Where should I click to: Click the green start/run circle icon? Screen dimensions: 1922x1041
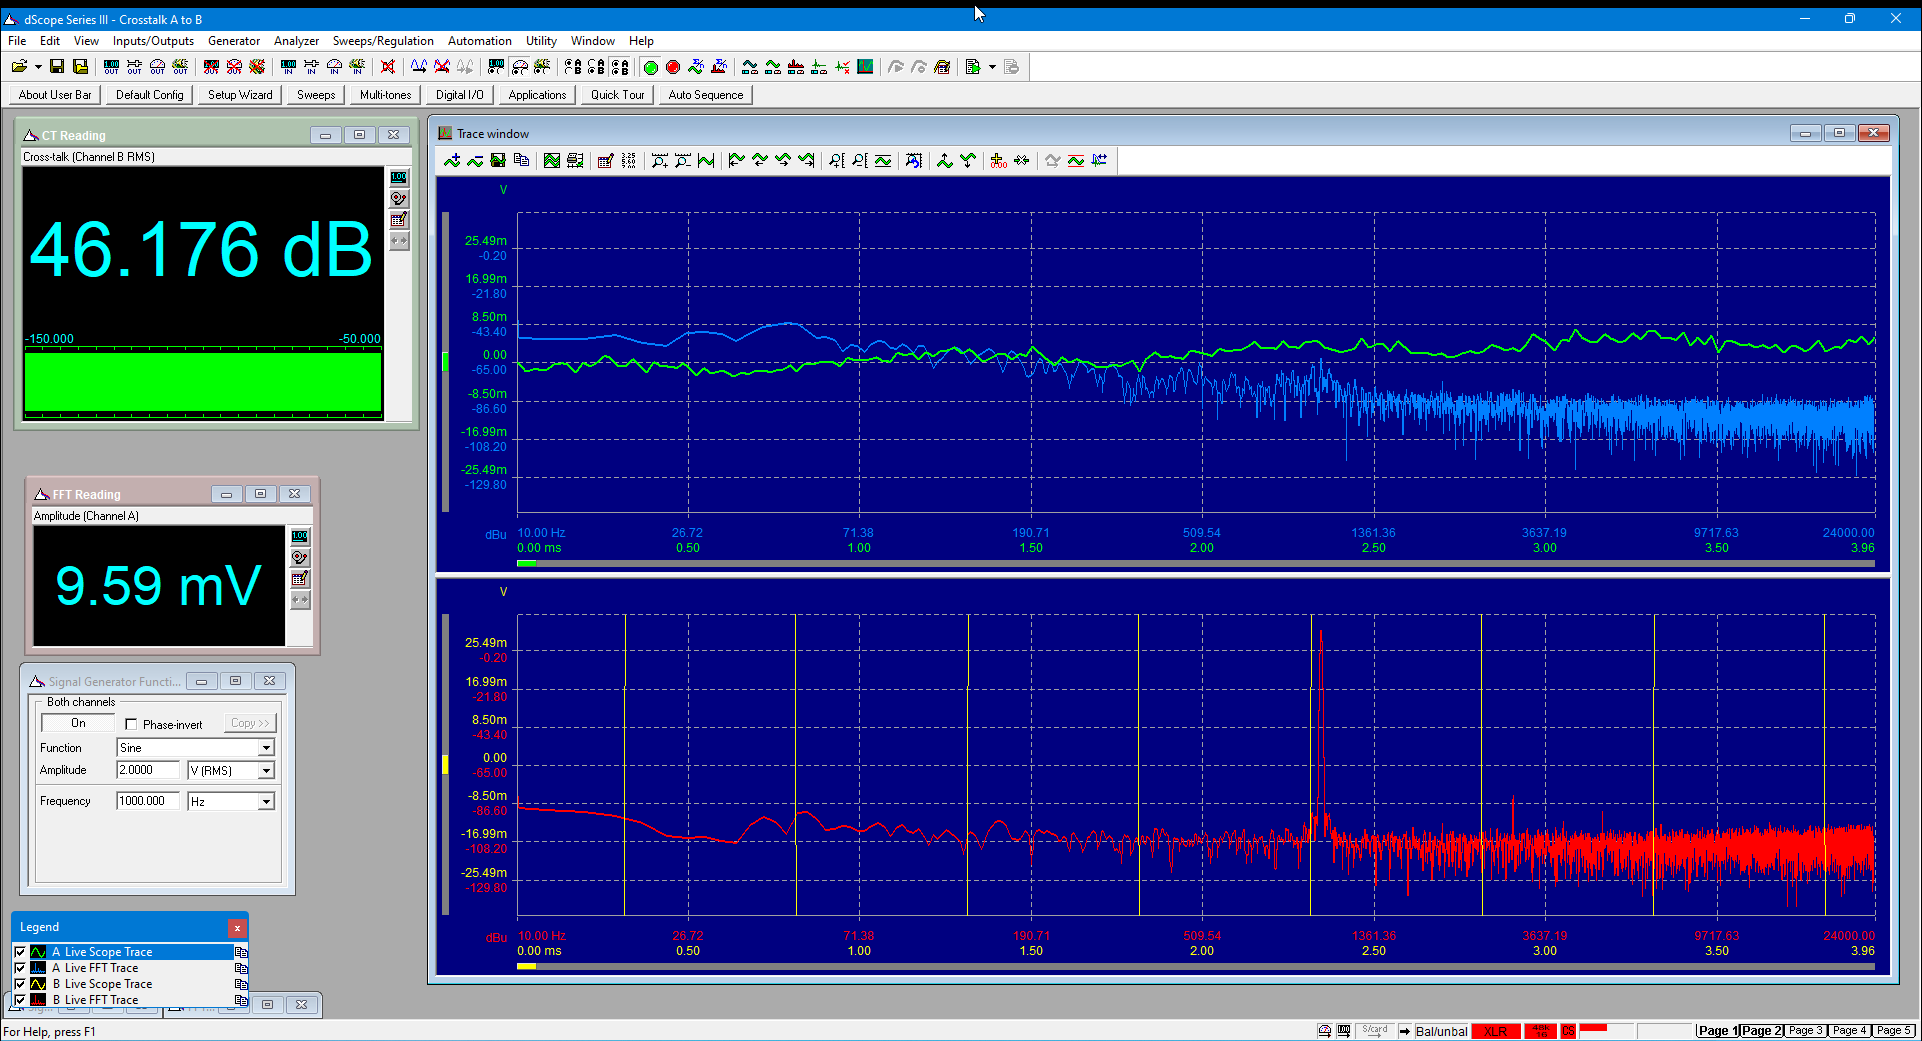point(650,67)
